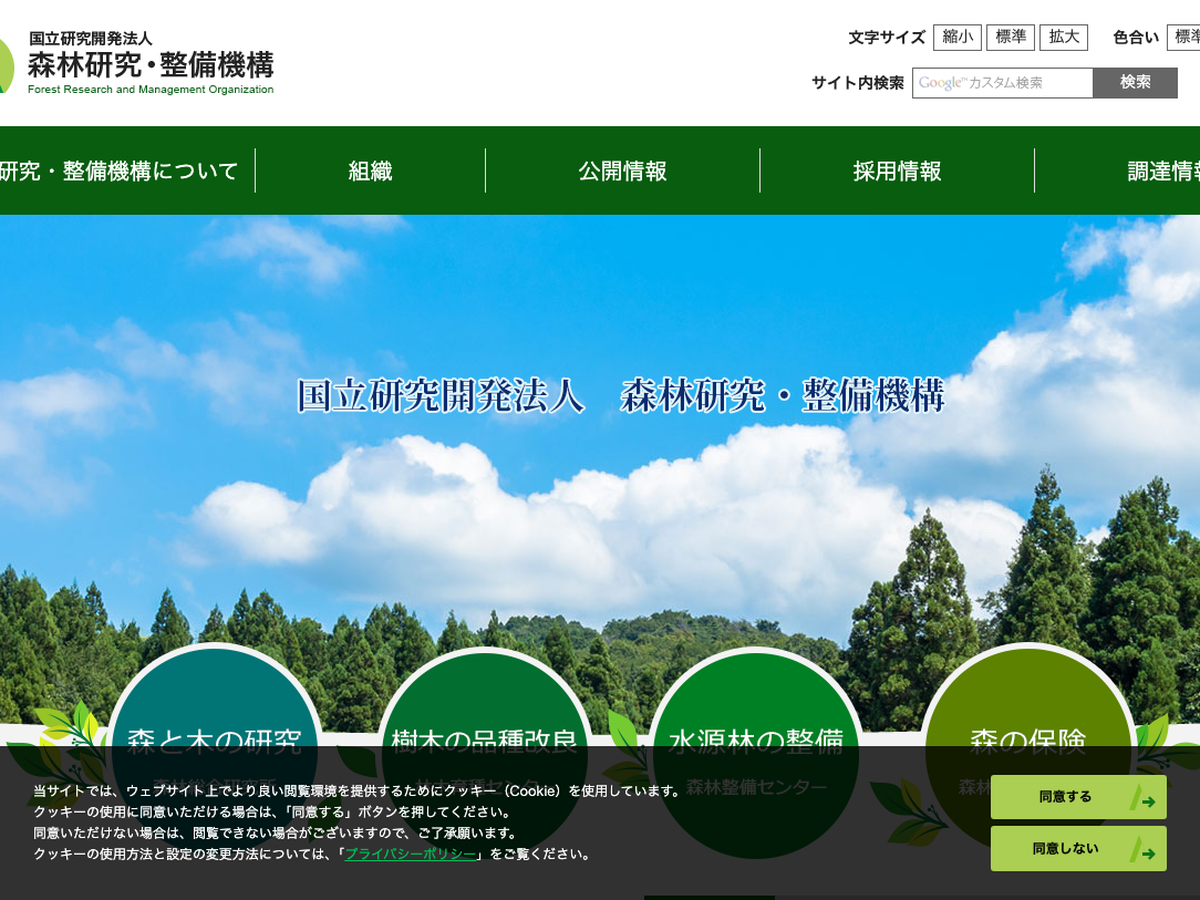The image size is (1200, 900).
Task: Open the プライバシーポリシー link
Action: coord(410,854)
